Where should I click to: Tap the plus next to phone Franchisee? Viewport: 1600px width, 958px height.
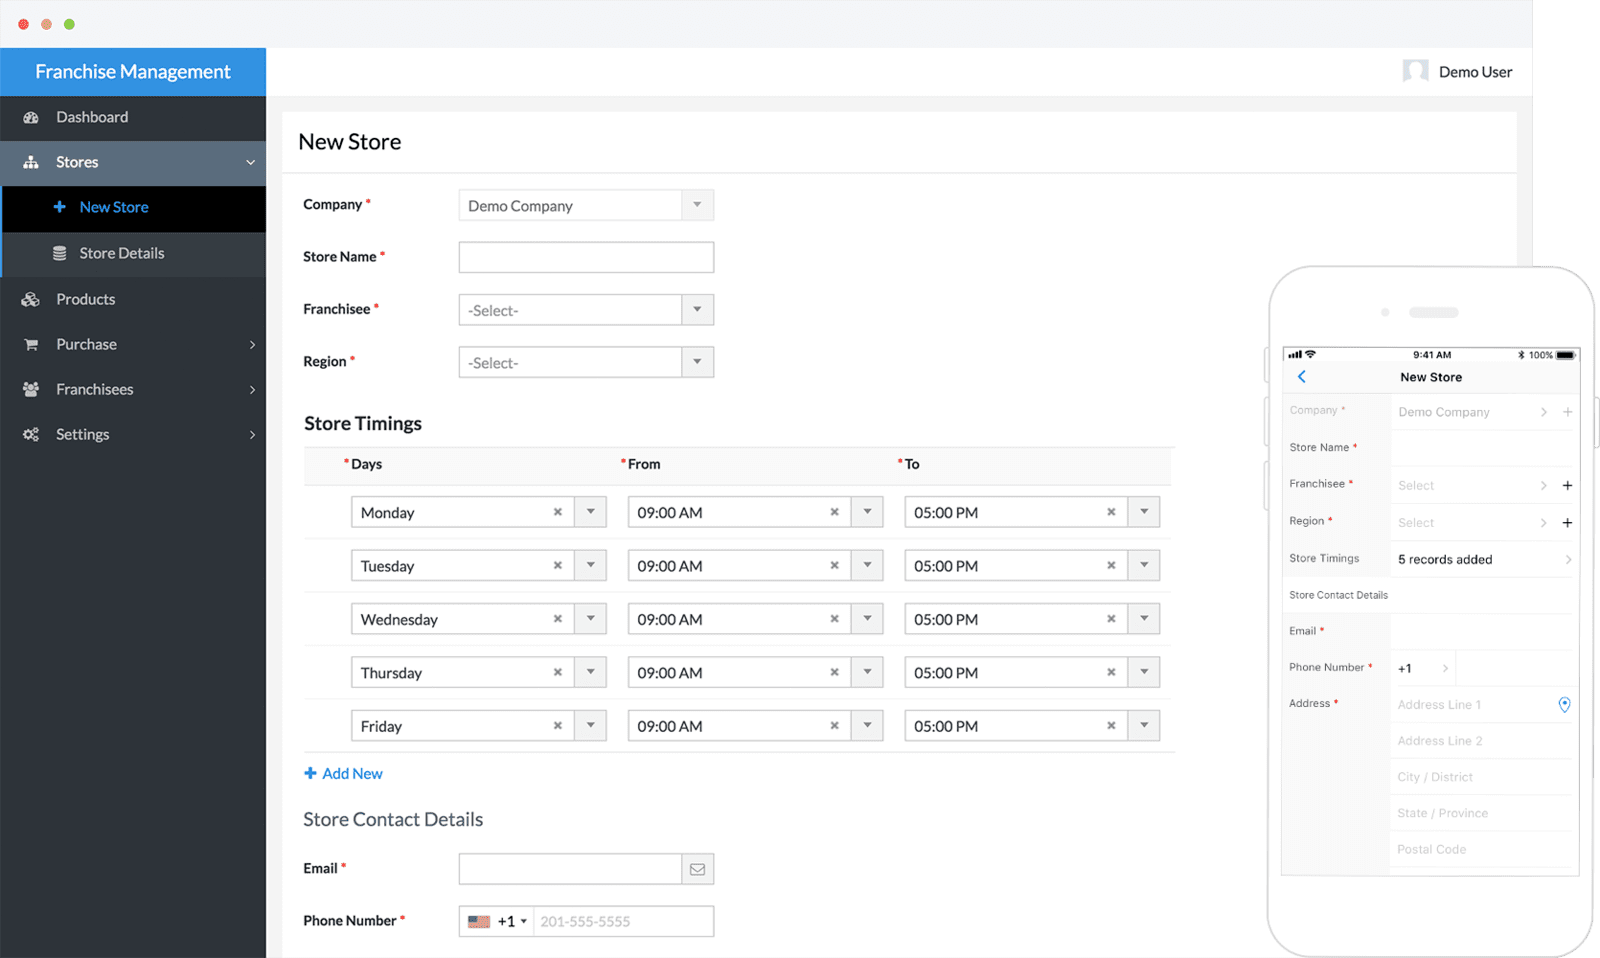tap(1567, 485)
